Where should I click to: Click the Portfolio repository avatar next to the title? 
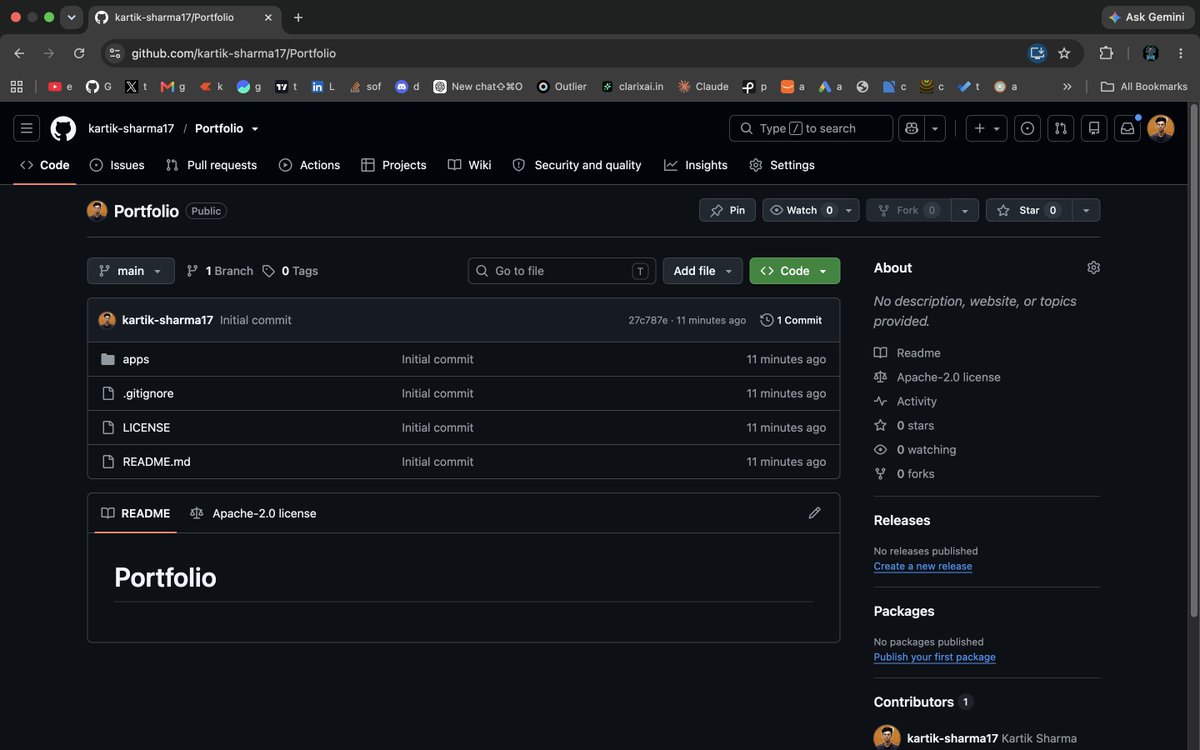point(97,210)
